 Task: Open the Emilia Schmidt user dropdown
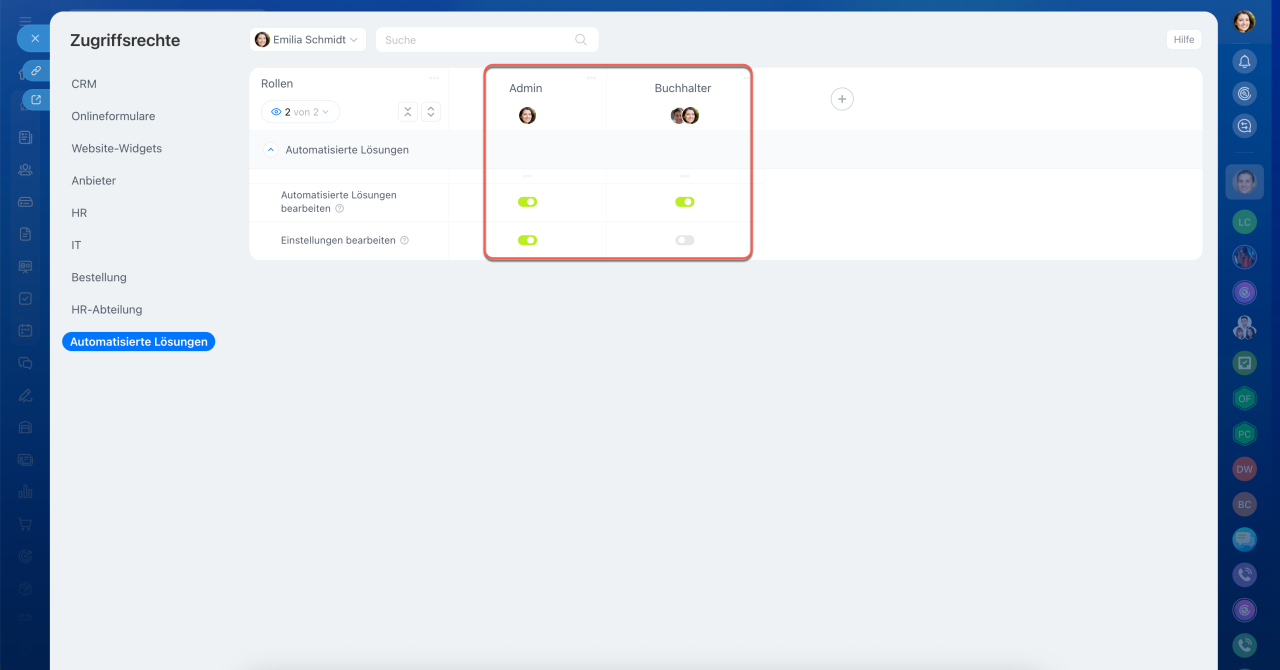coord(308,40)
